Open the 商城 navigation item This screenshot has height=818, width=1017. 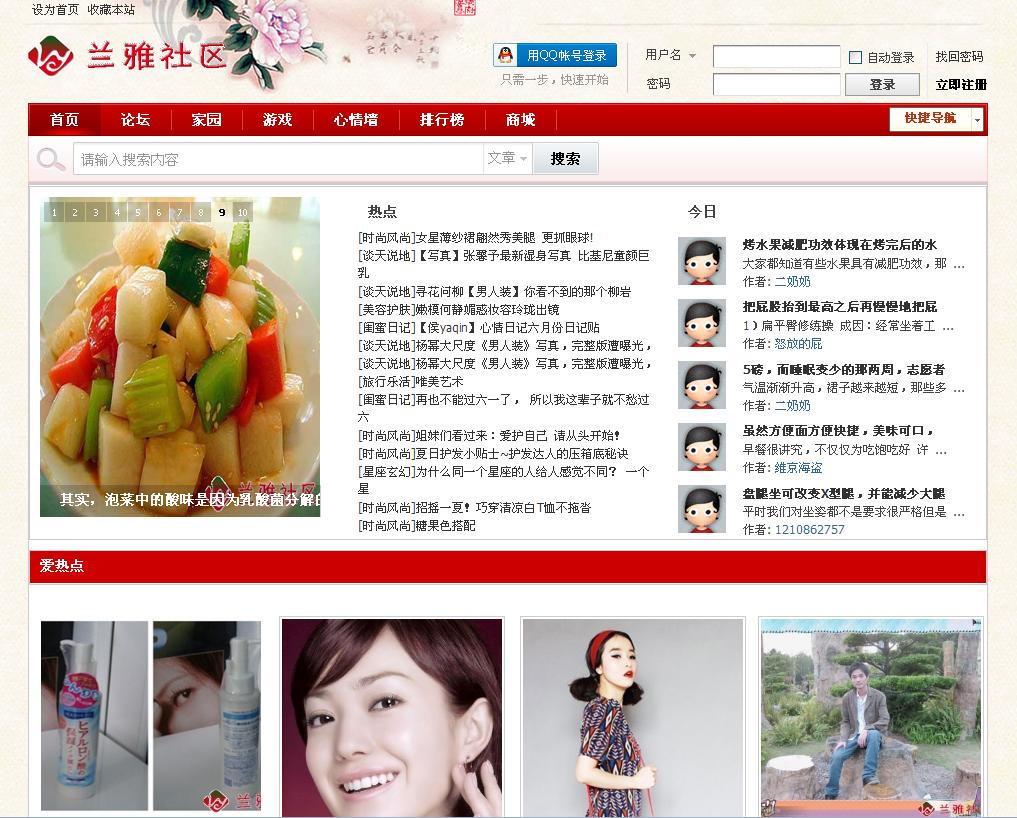521,120
